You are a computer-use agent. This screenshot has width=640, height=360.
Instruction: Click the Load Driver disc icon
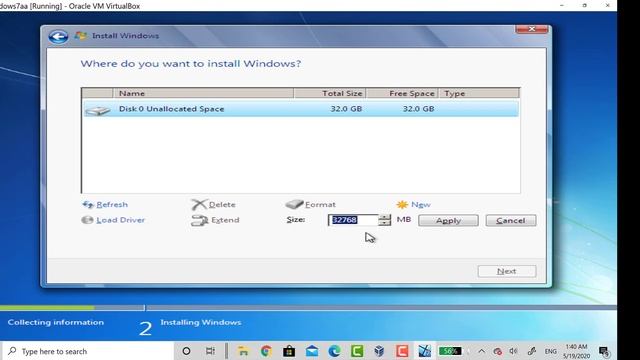pos(87,220)
